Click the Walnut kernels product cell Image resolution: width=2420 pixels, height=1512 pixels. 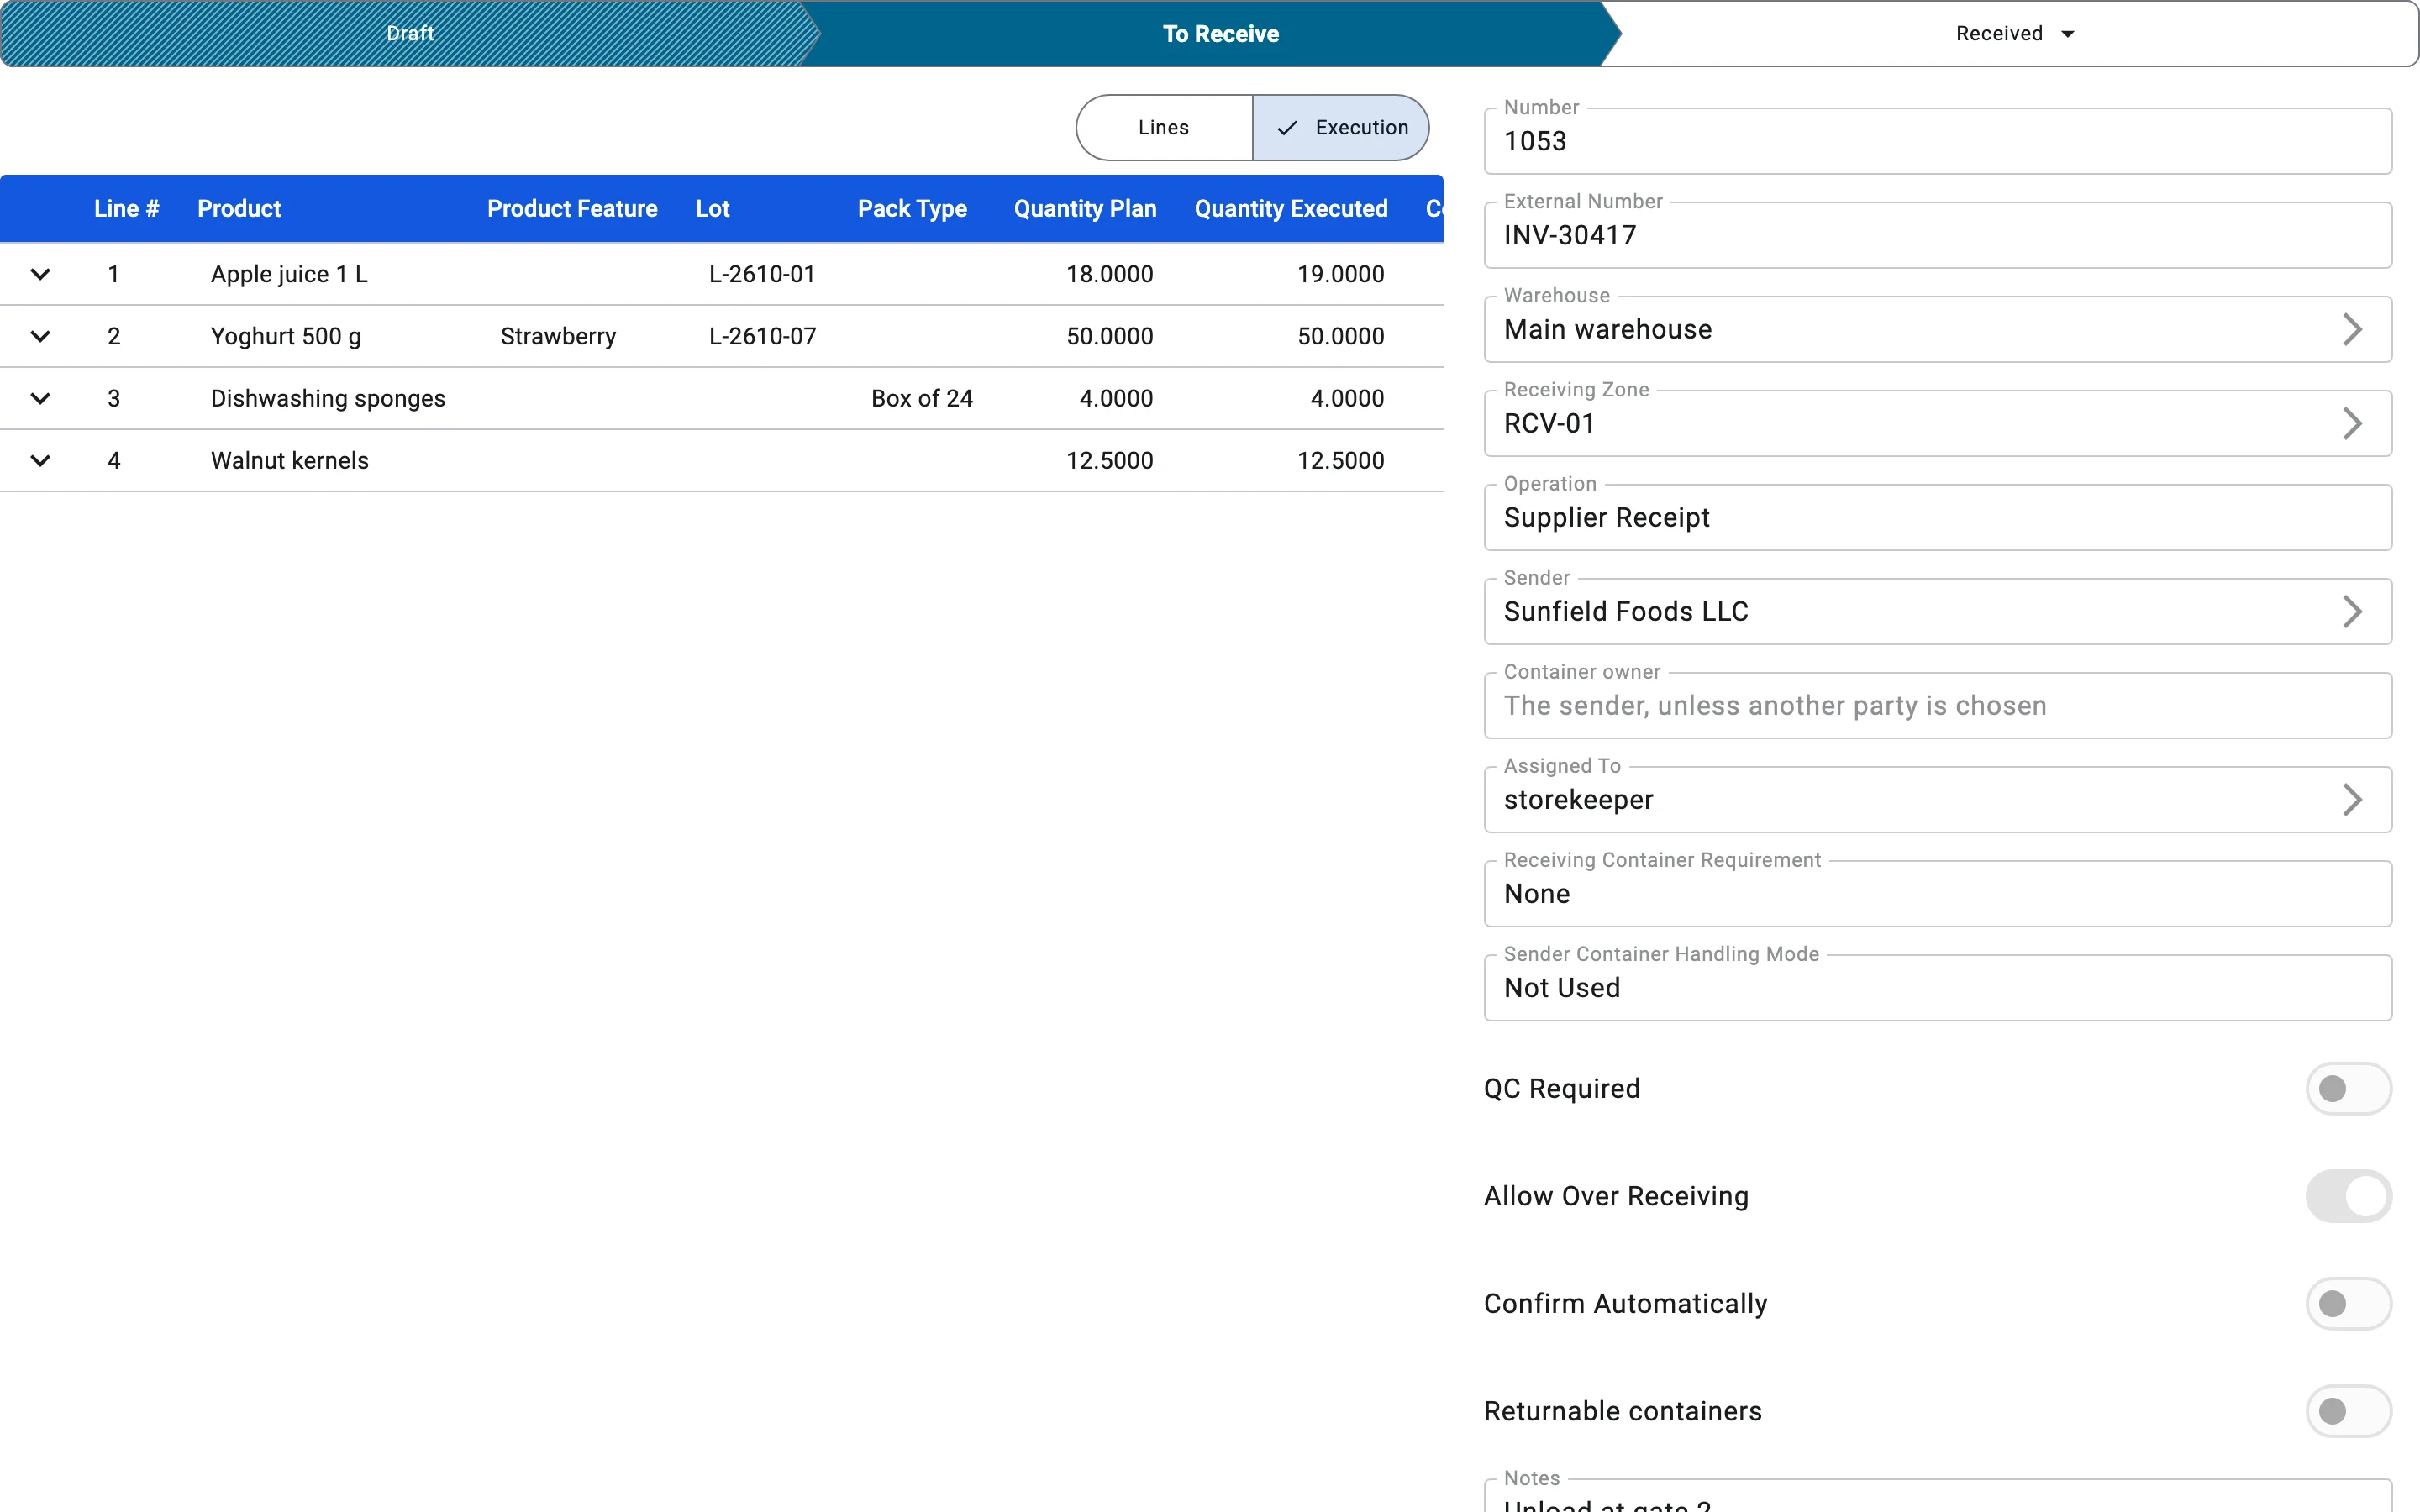click(x=290, y=460)
